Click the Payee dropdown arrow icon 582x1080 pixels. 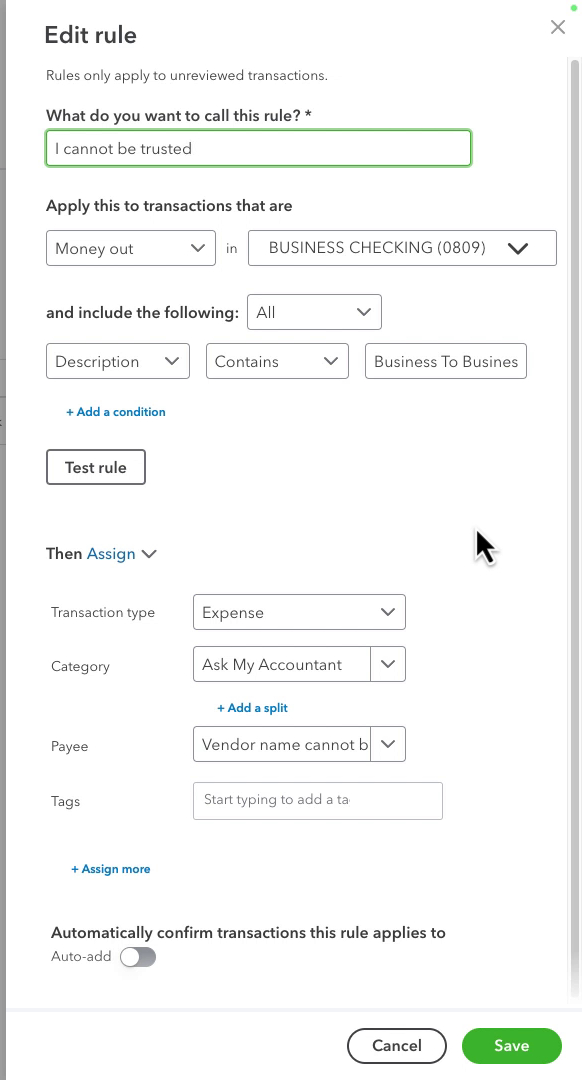[388, 744]
